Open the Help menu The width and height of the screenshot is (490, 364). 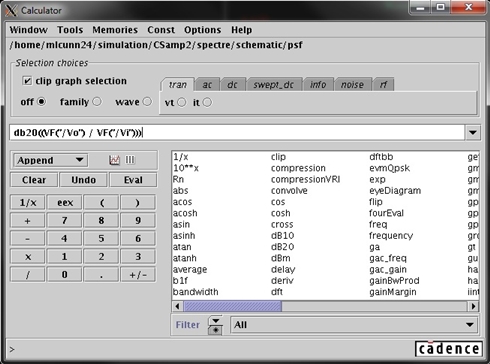(x=242, y=30)
